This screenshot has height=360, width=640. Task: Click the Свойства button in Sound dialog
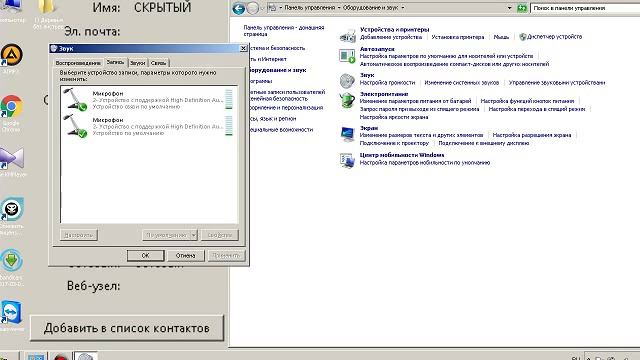click(x=220, y=235)
